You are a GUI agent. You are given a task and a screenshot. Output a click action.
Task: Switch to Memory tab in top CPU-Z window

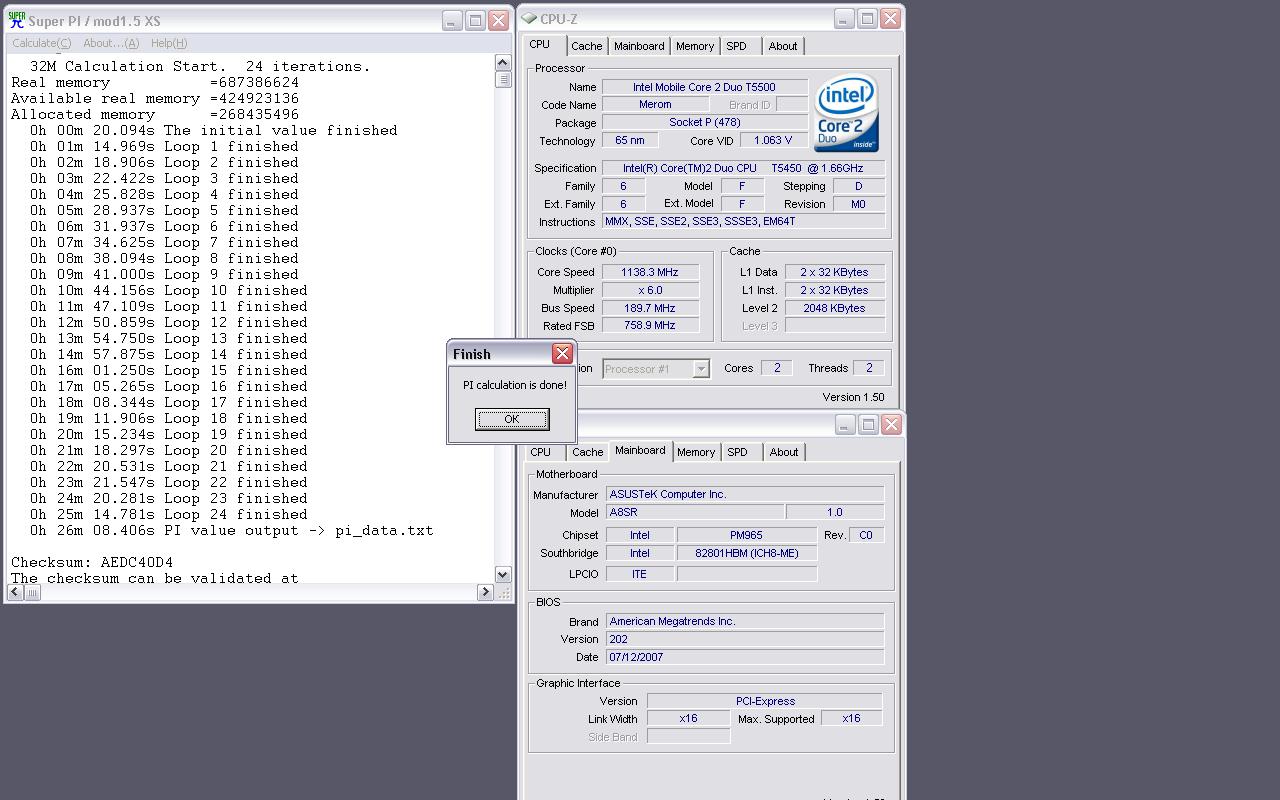coord(695,46)
